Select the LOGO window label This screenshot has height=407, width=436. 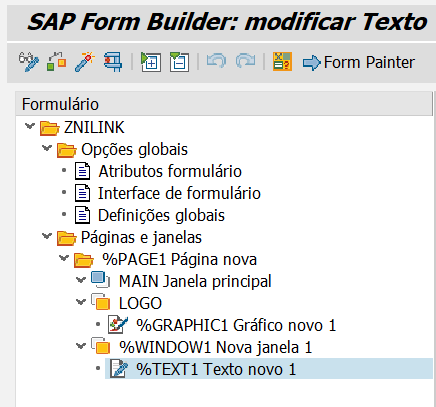coord(140,303)
